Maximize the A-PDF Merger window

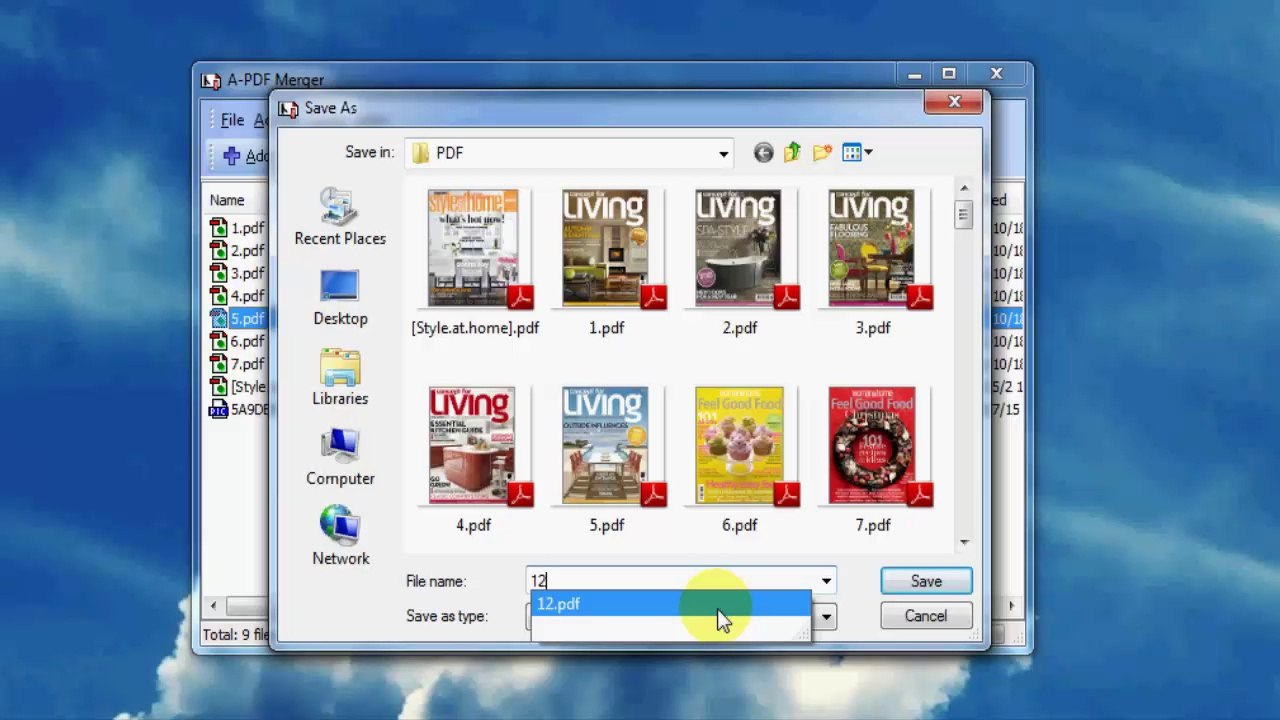[x=949, y=74]
